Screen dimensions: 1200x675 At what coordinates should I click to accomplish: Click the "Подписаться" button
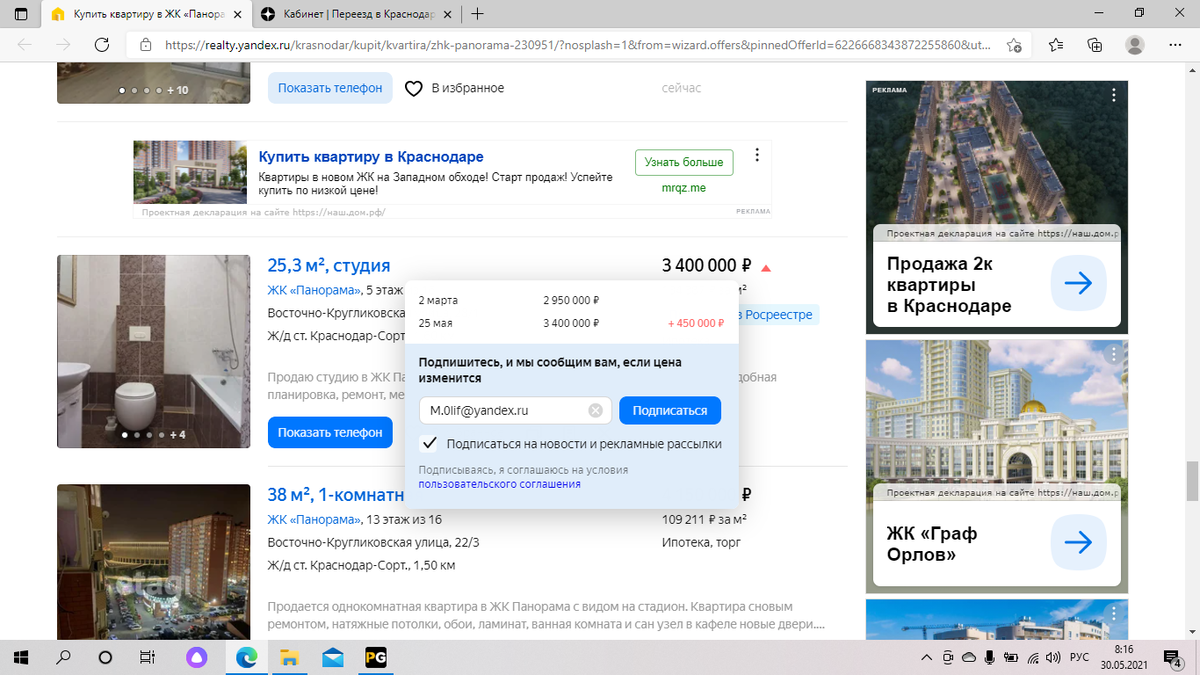coord(670,410)
